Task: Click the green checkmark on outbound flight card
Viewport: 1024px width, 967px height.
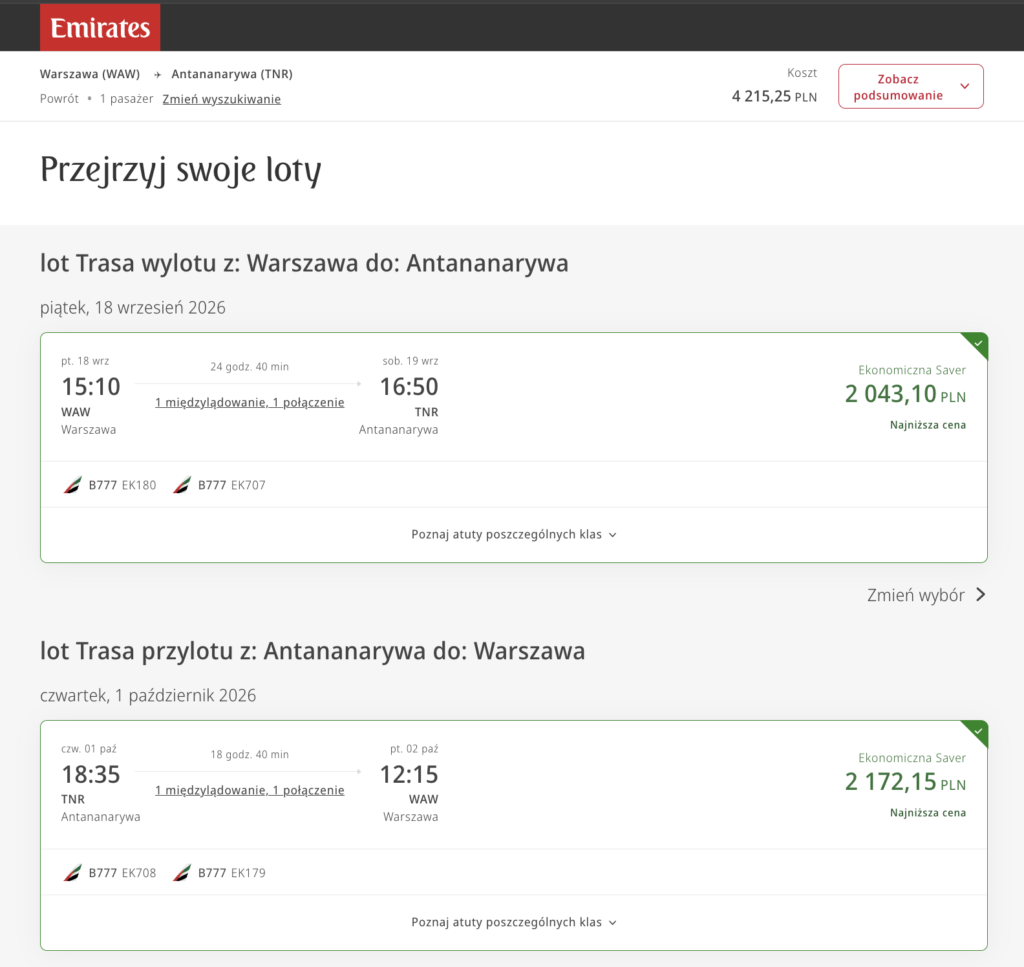Action: [x=978, y=343]
